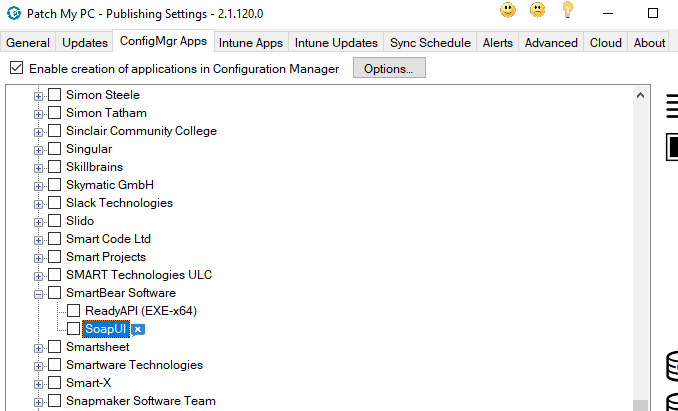Check the SoapUI checkbox

pos(74,329)
